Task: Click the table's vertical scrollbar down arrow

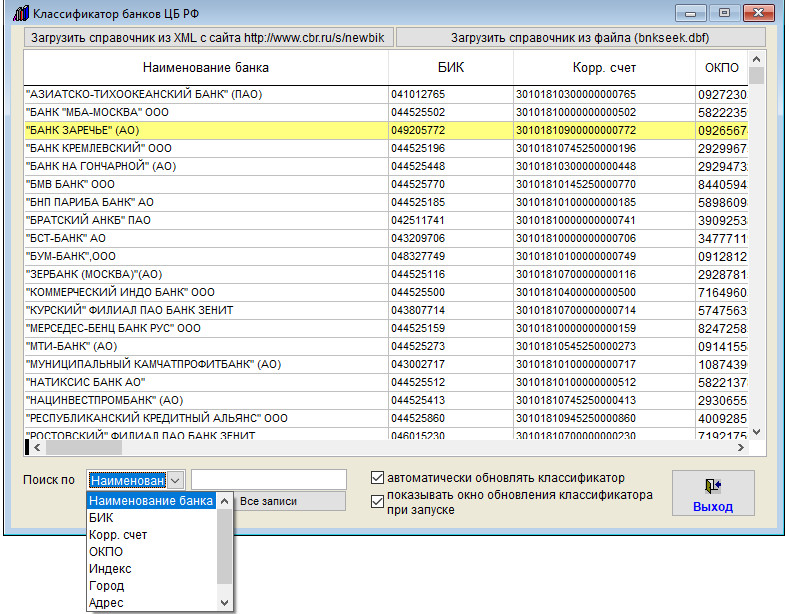Action: 757,432
